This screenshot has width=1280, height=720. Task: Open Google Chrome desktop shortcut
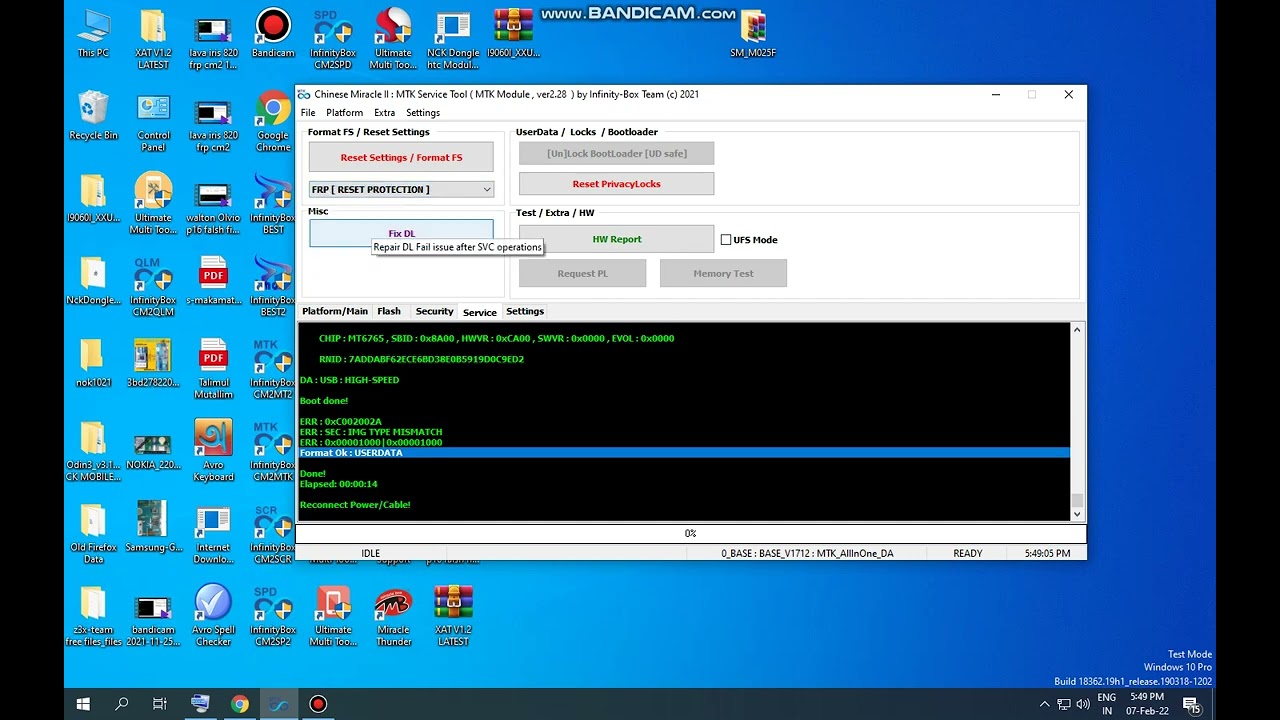[273, 121]
